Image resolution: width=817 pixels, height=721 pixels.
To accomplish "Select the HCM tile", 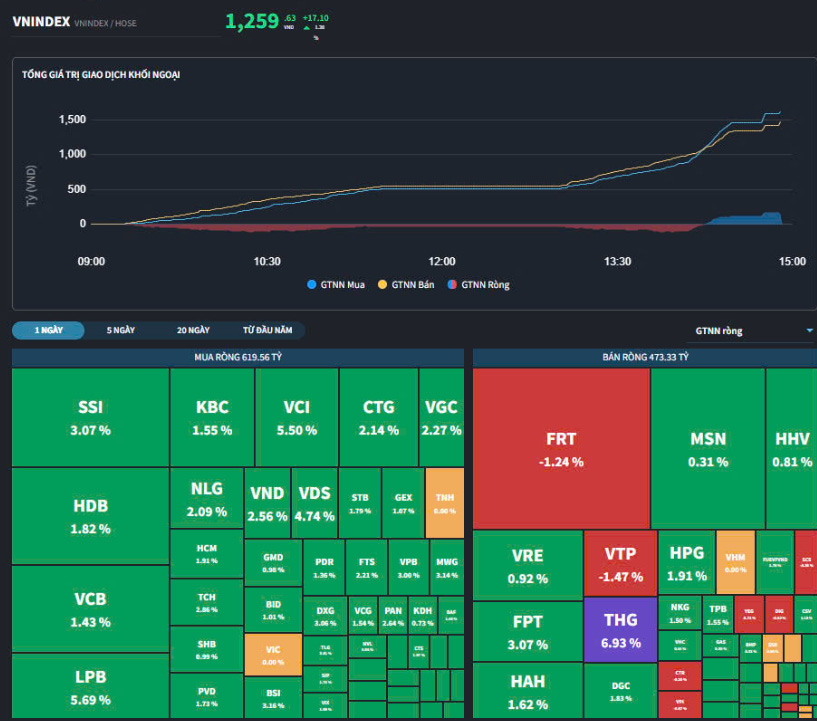I will pyautogui.click(x=207, y=554).
